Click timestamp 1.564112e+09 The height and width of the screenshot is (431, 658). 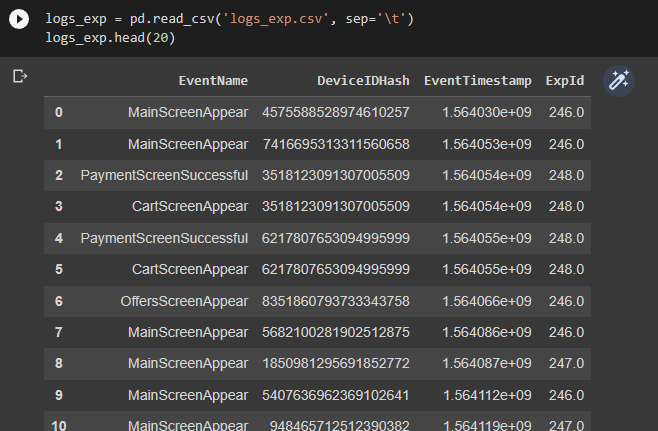(x=487, y=395)
